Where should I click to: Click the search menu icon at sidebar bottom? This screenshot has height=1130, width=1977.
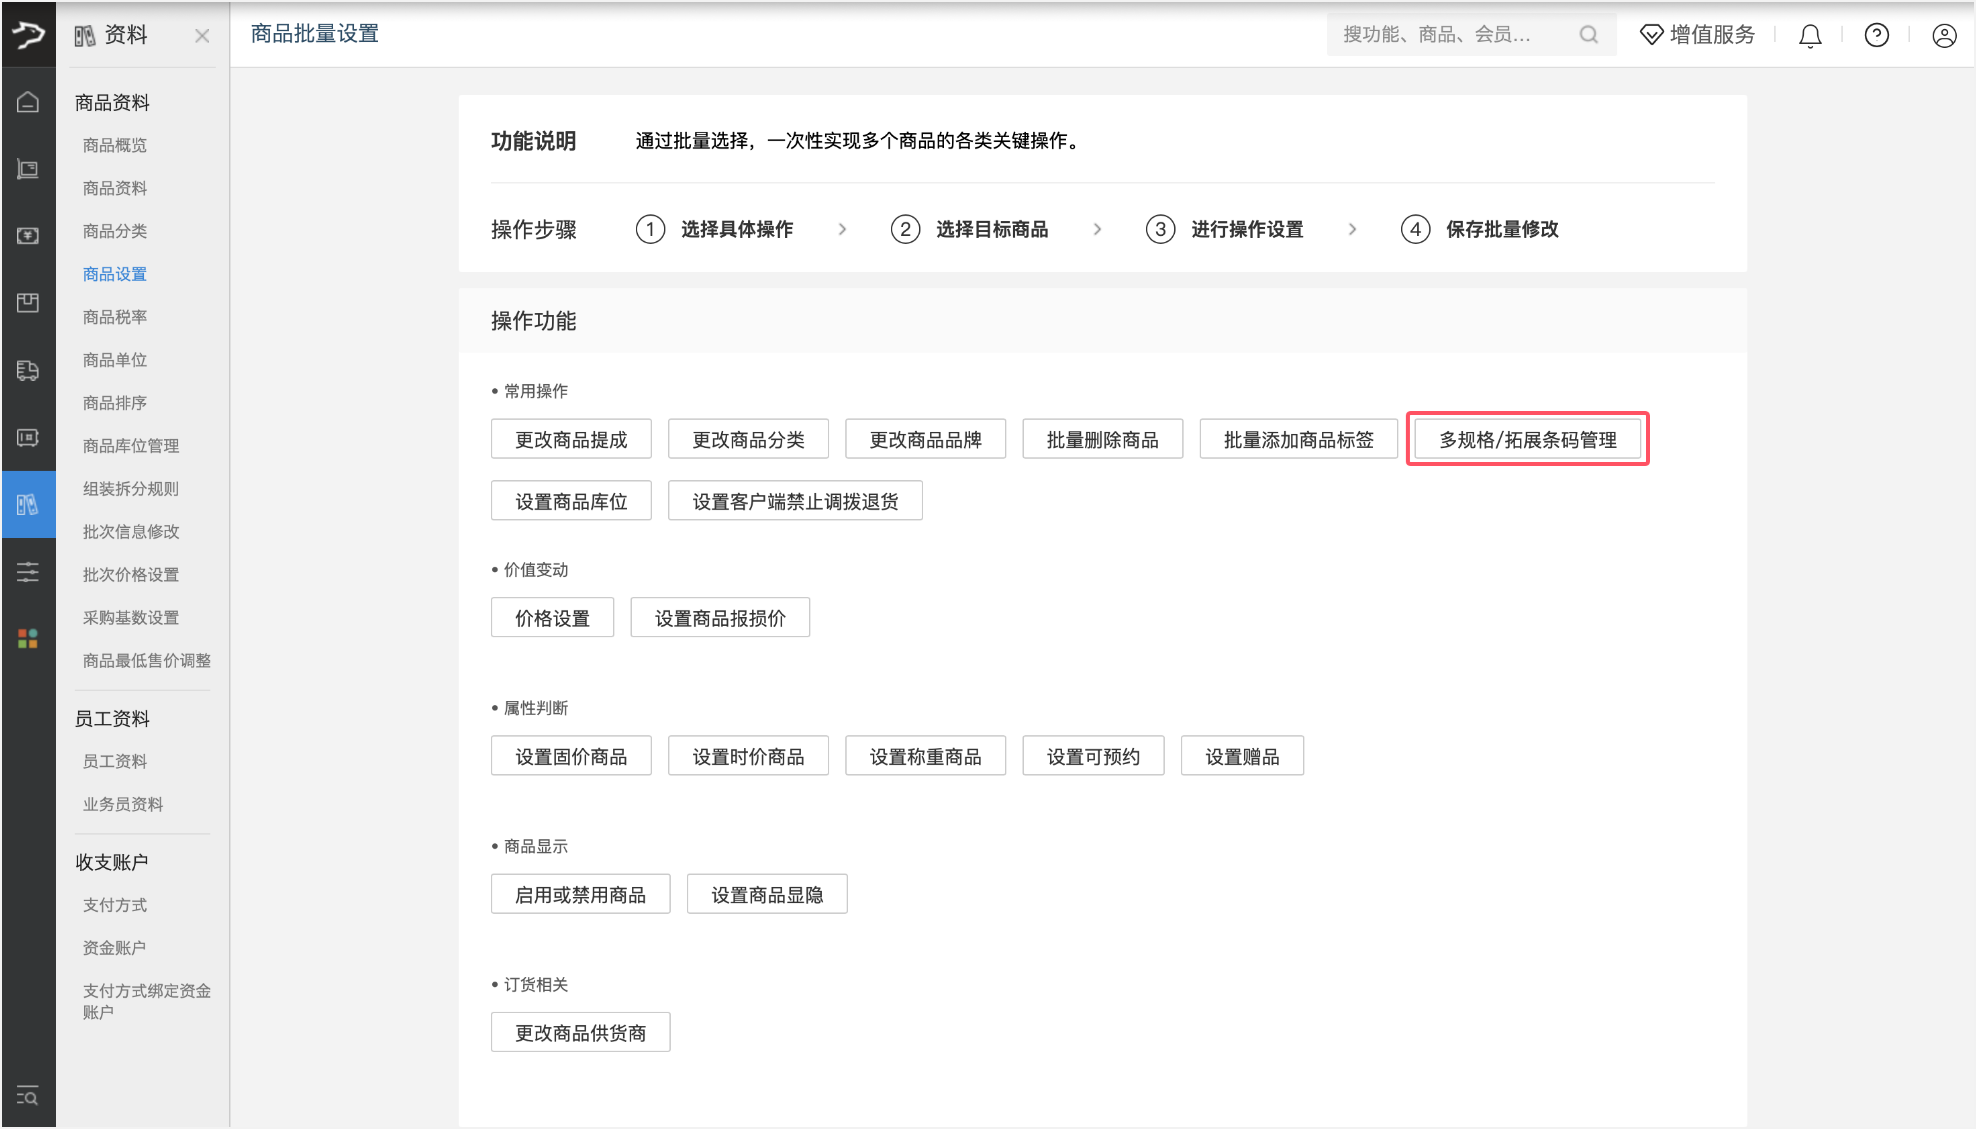[x=28, y=1096]
